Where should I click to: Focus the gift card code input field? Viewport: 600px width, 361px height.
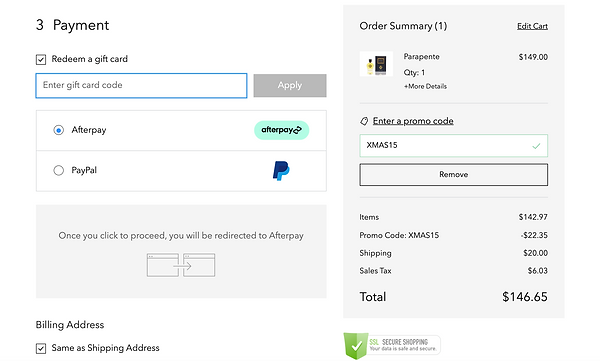[x=141, y=85]
